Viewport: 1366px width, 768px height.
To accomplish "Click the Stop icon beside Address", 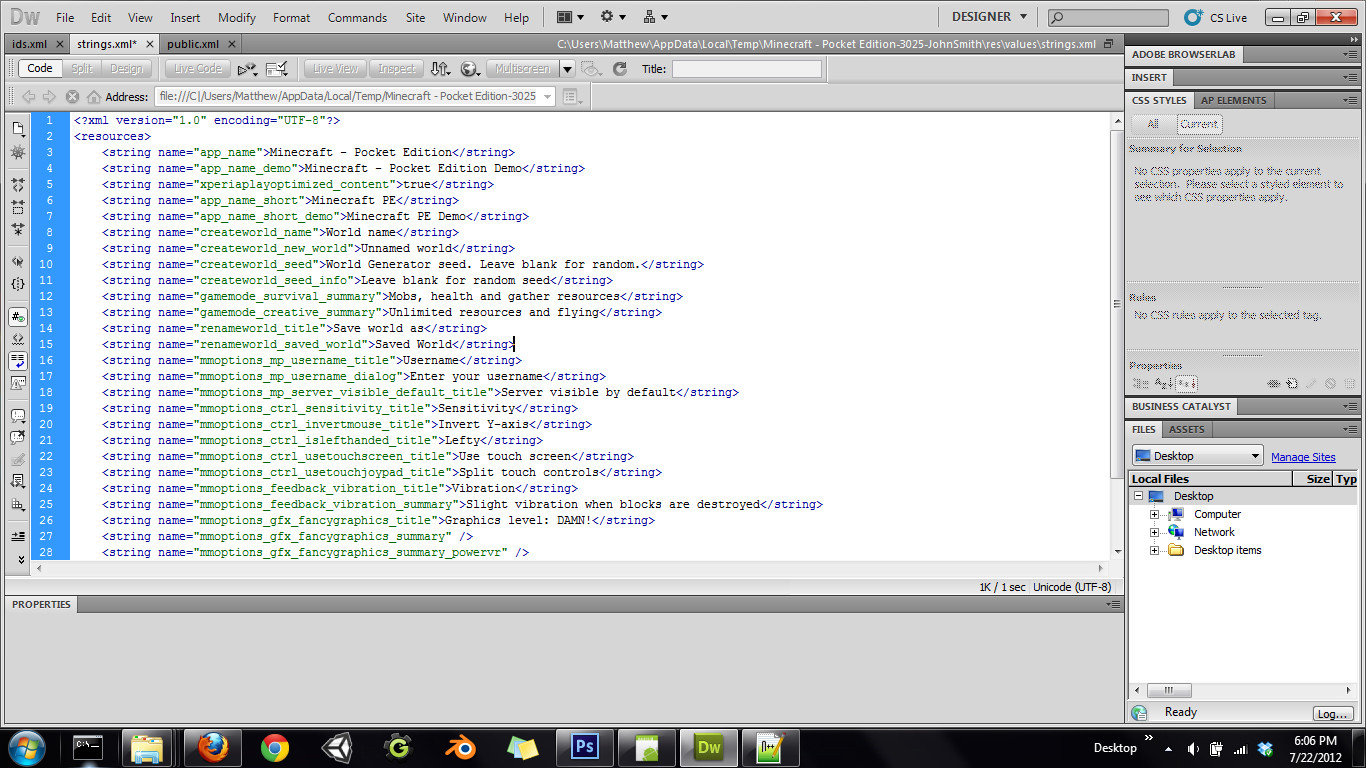I will 72,97.
